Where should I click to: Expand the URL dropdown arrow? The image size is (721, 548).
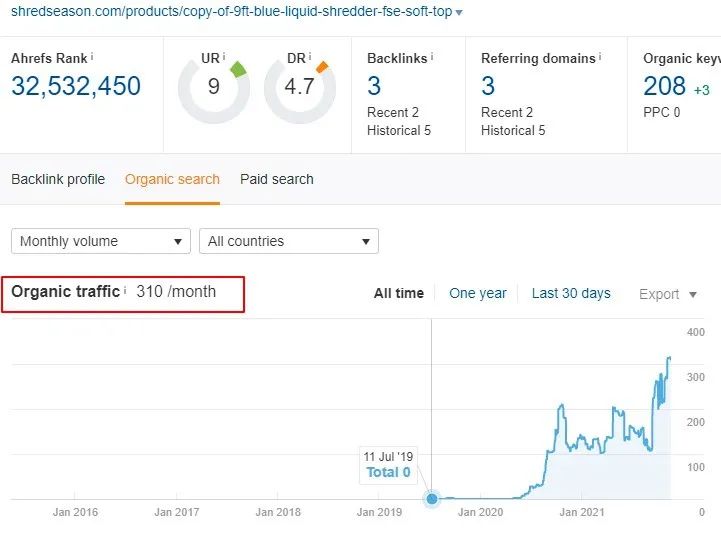pyautogui.click(x=459, y=13)
